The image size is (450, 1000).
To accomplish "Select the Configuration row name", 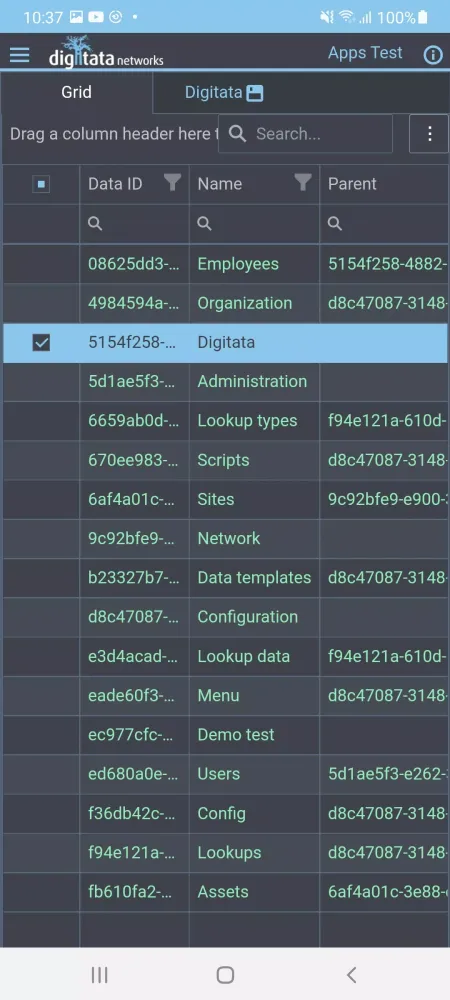I will pos(248,617).
